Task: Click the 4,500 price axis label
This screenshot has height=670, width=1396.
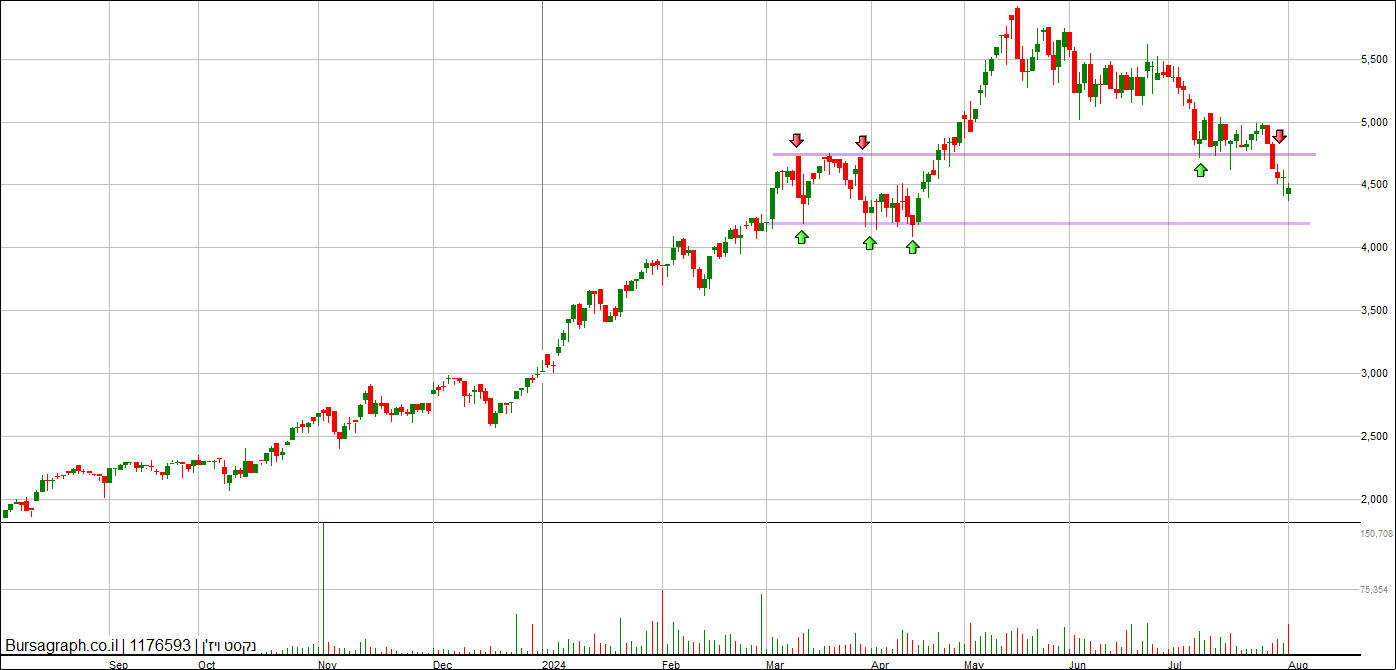Action: (x=1374, y=185)
